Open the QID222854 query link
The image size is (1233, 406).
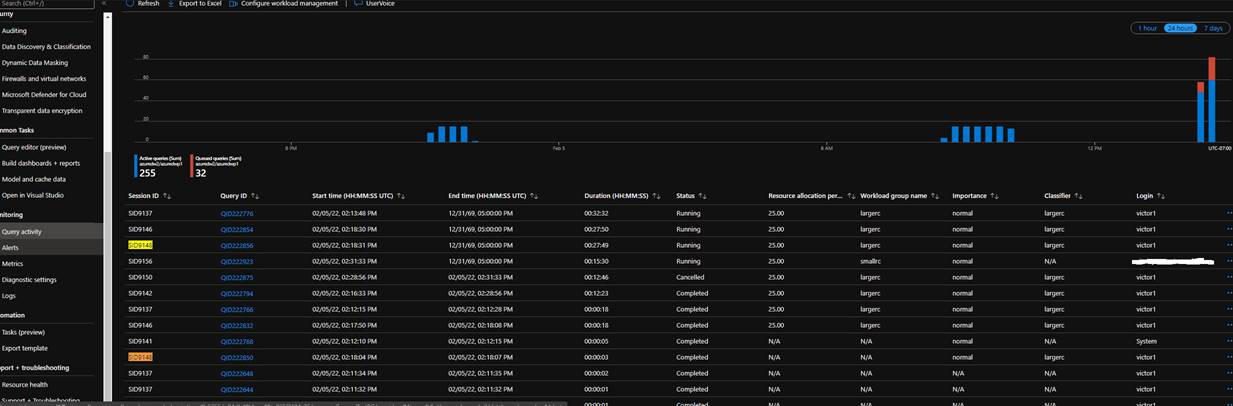point(237,229)
